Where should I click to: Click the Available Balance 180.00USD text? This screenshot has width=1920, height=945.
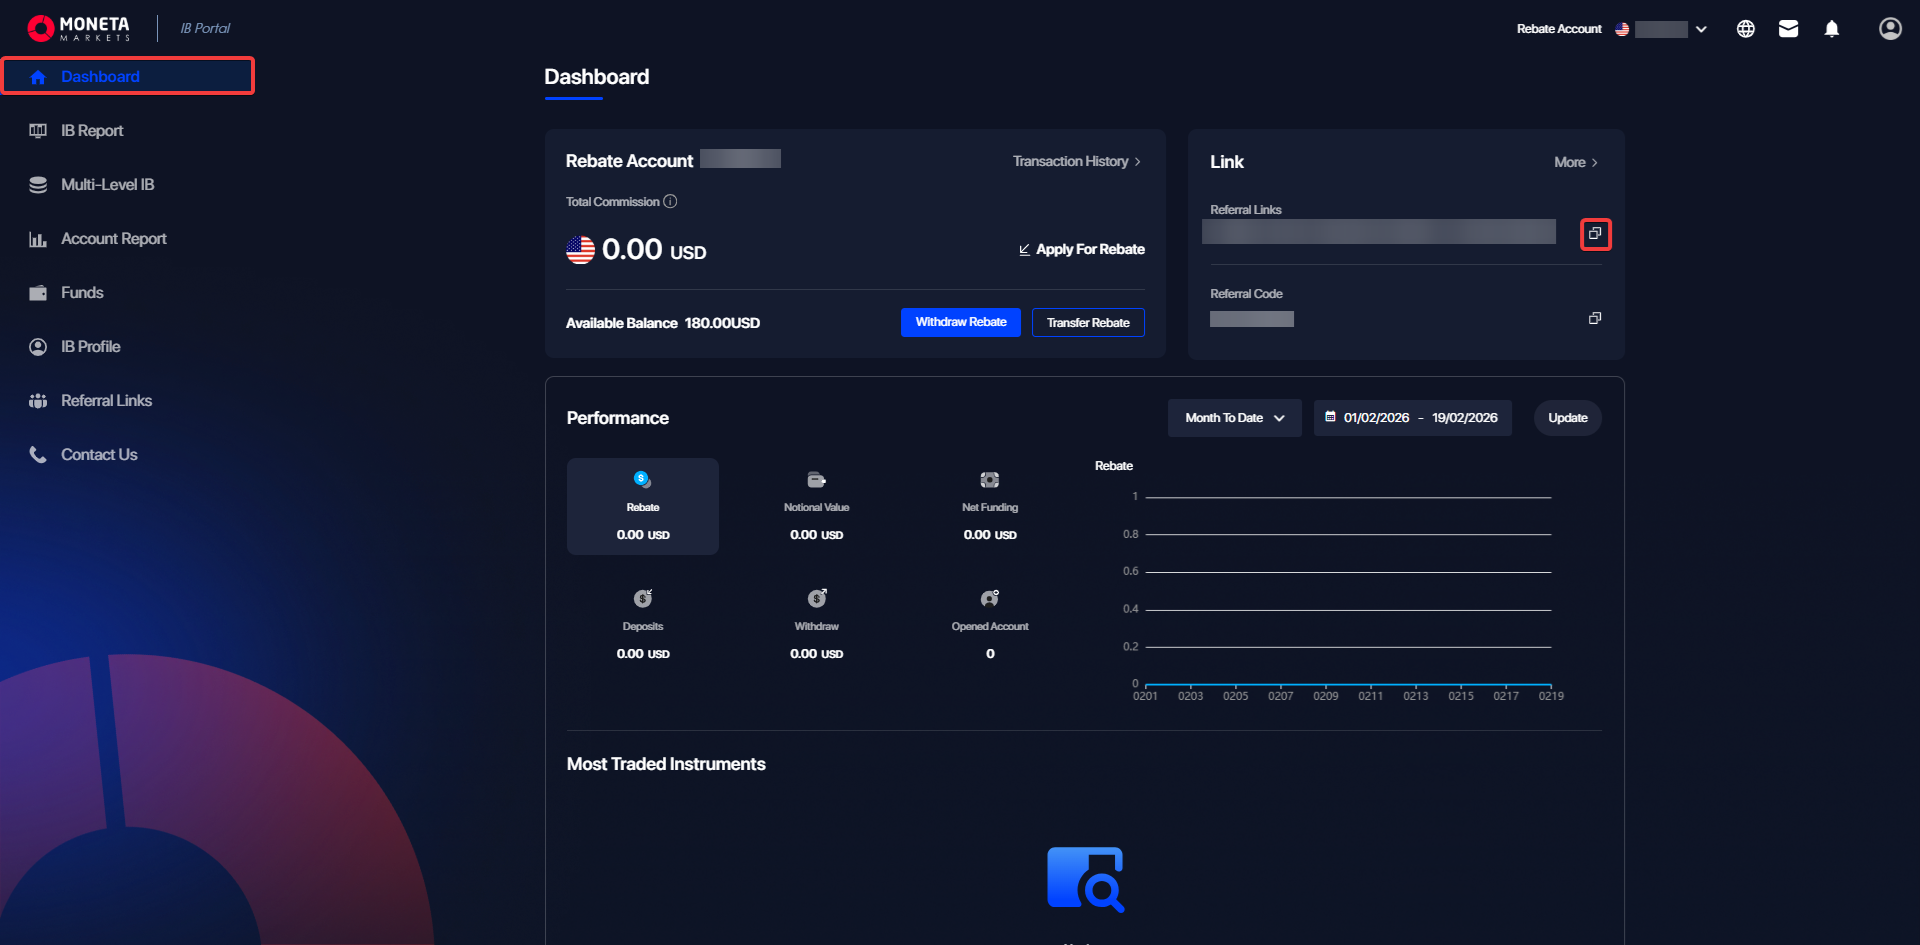coord(663,323)
